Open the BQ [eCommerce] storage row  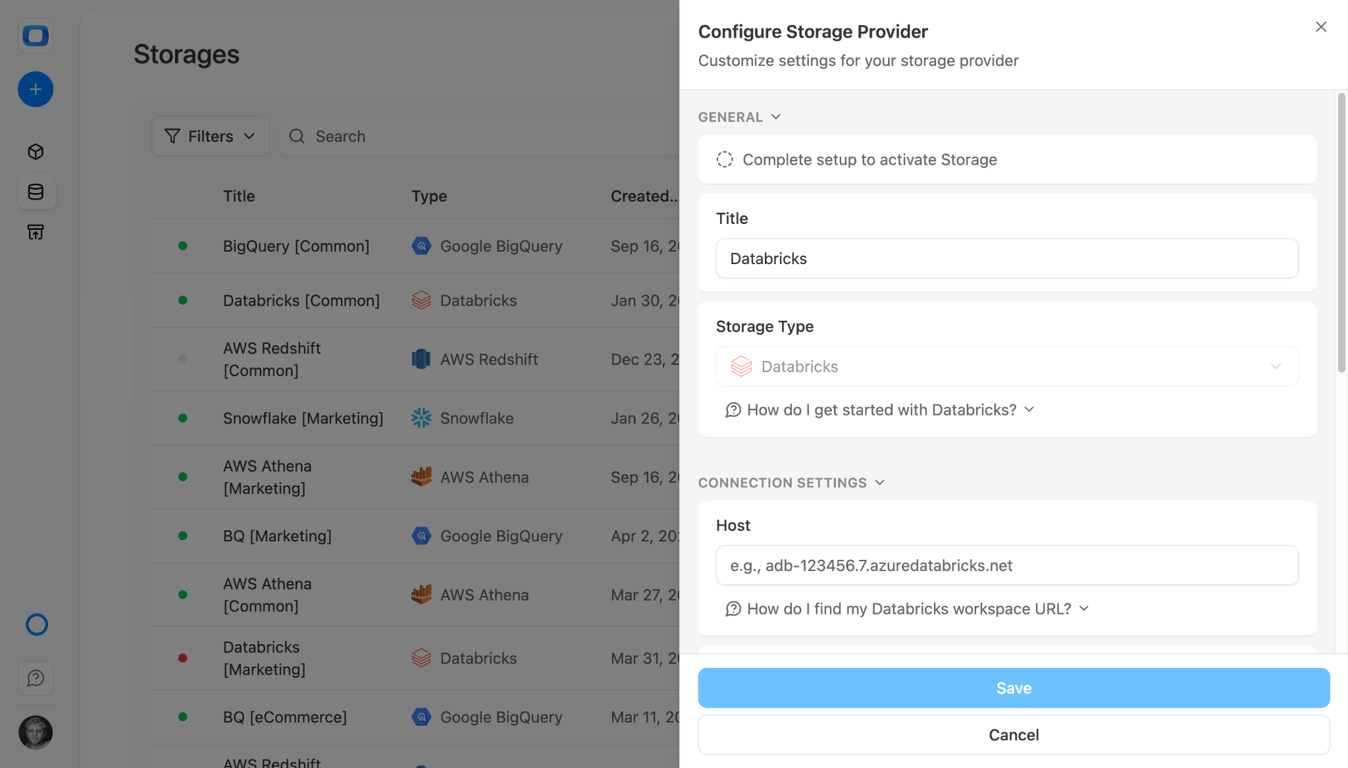point(416,717)
